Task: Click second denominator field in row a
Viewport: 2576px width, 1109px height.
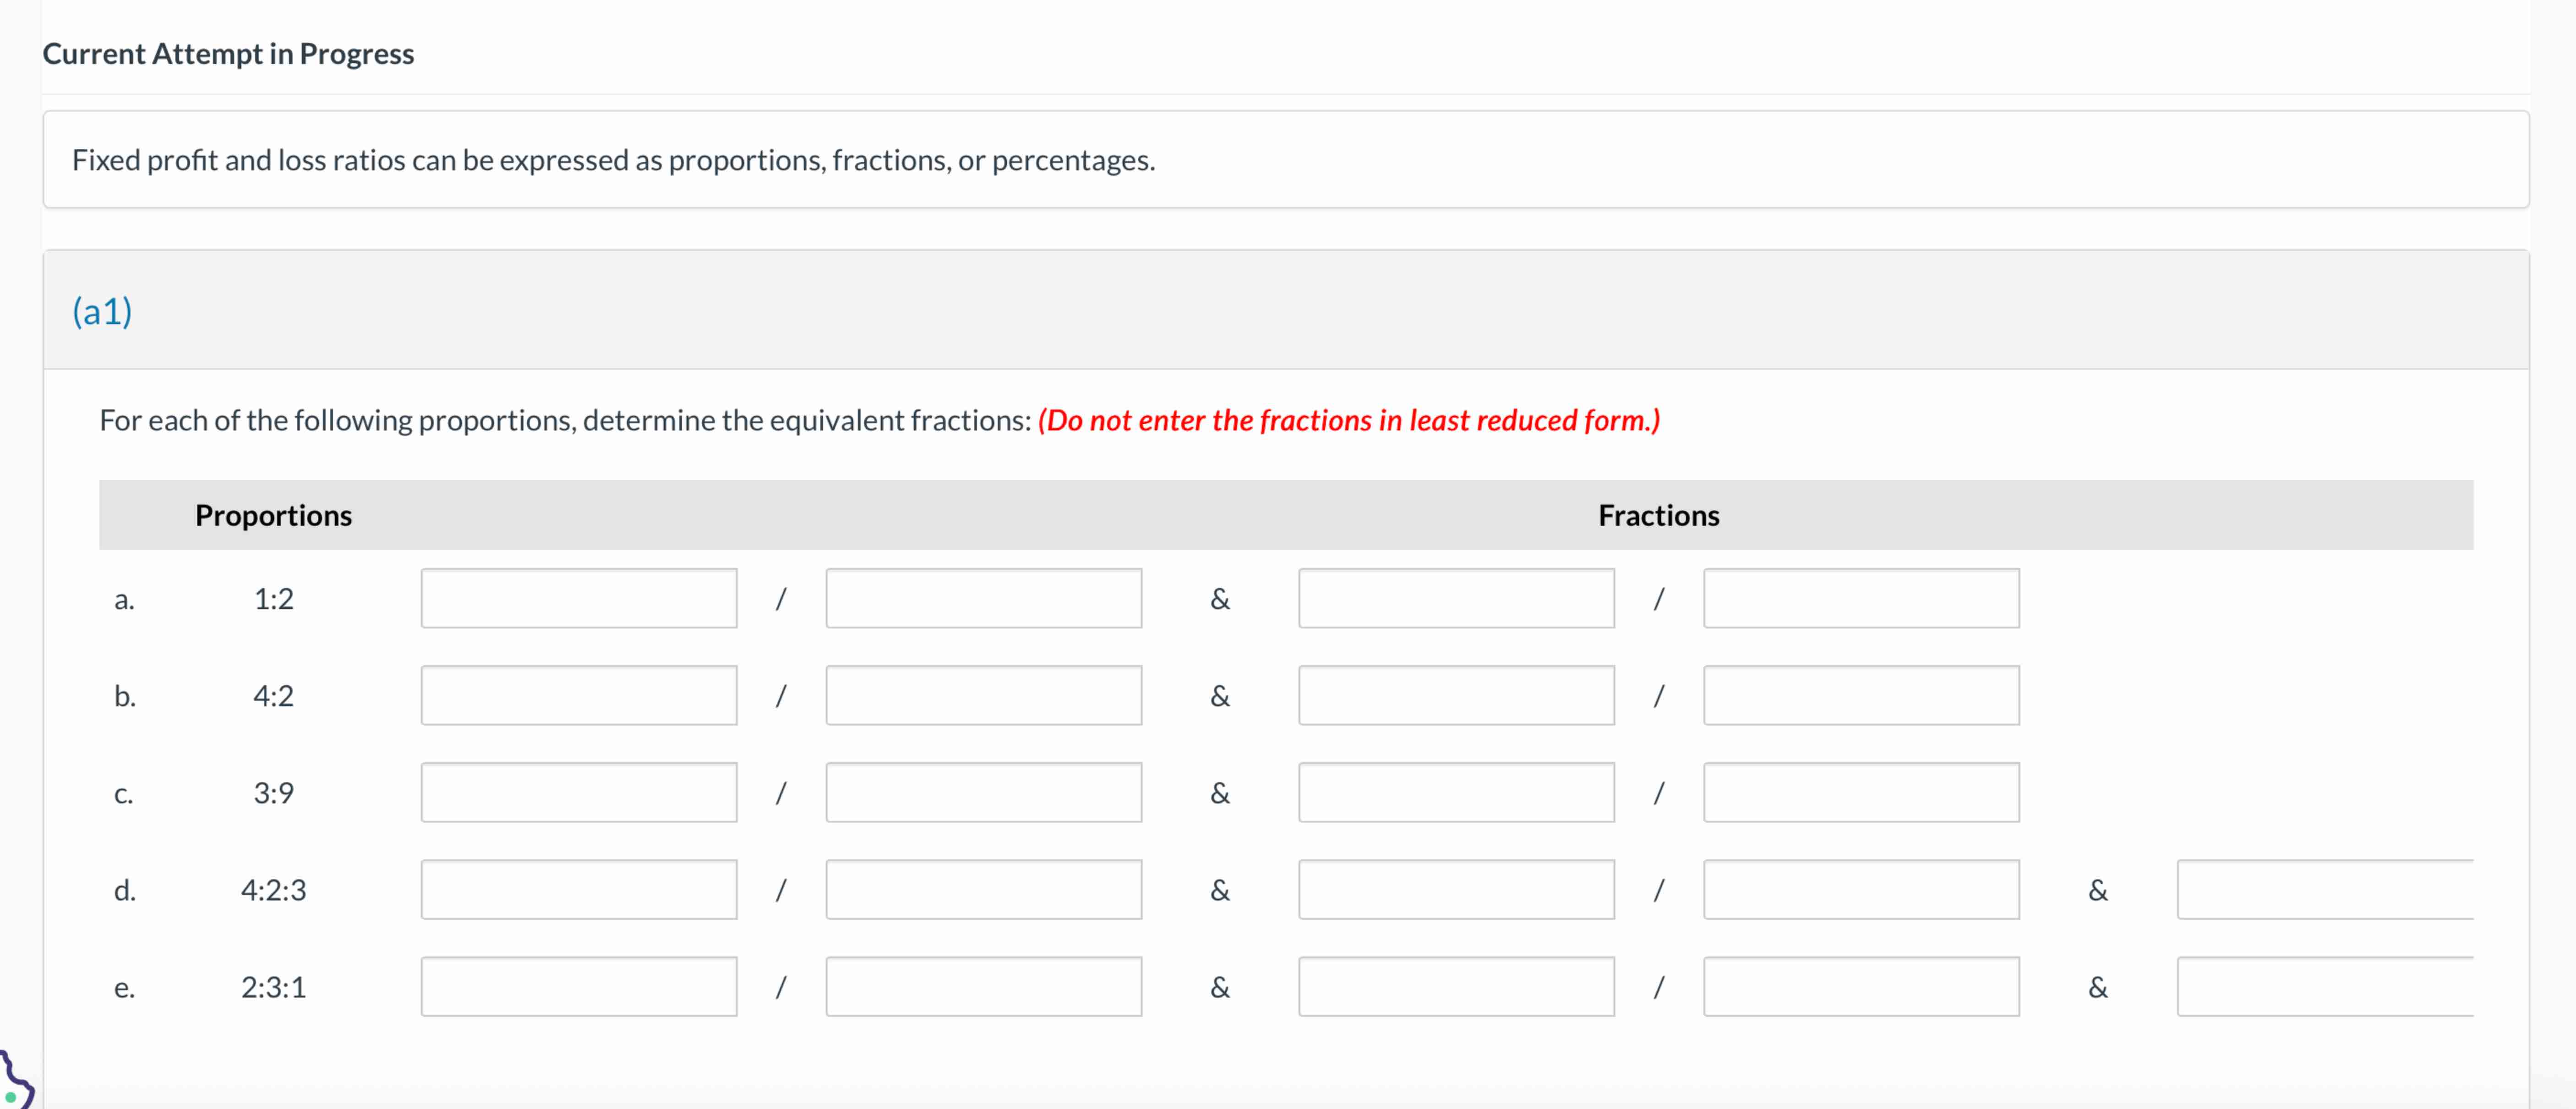Action: (1861, 598)
